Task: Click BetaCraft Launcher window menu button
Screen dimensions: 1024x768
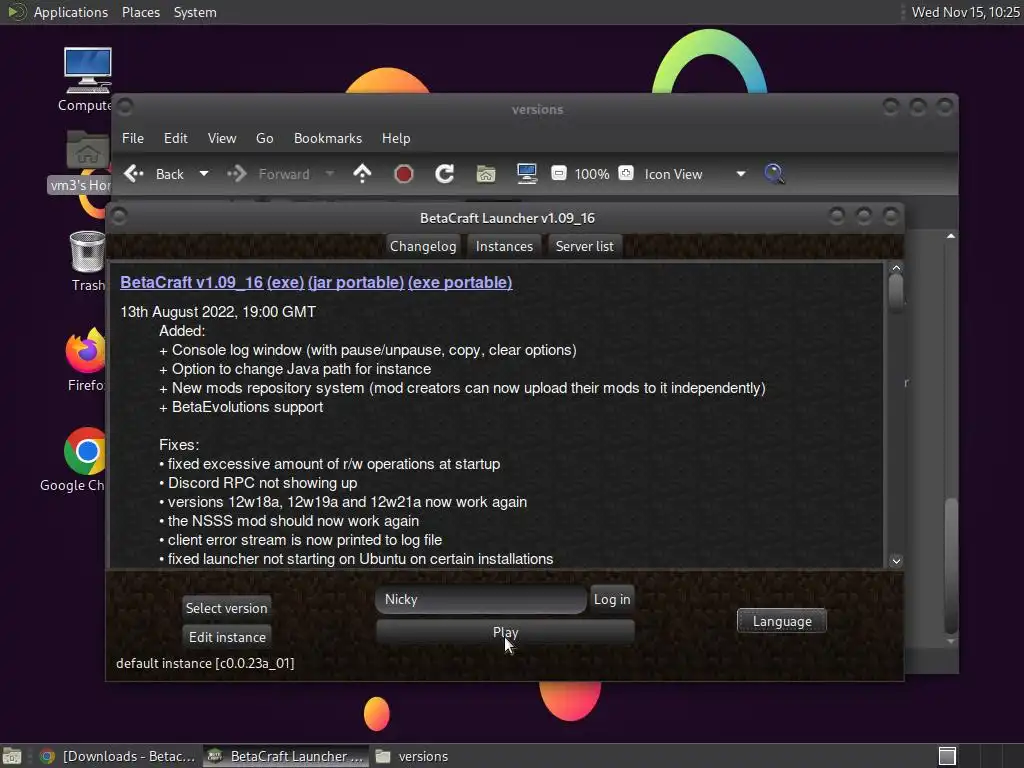Action: click(120, 217)
